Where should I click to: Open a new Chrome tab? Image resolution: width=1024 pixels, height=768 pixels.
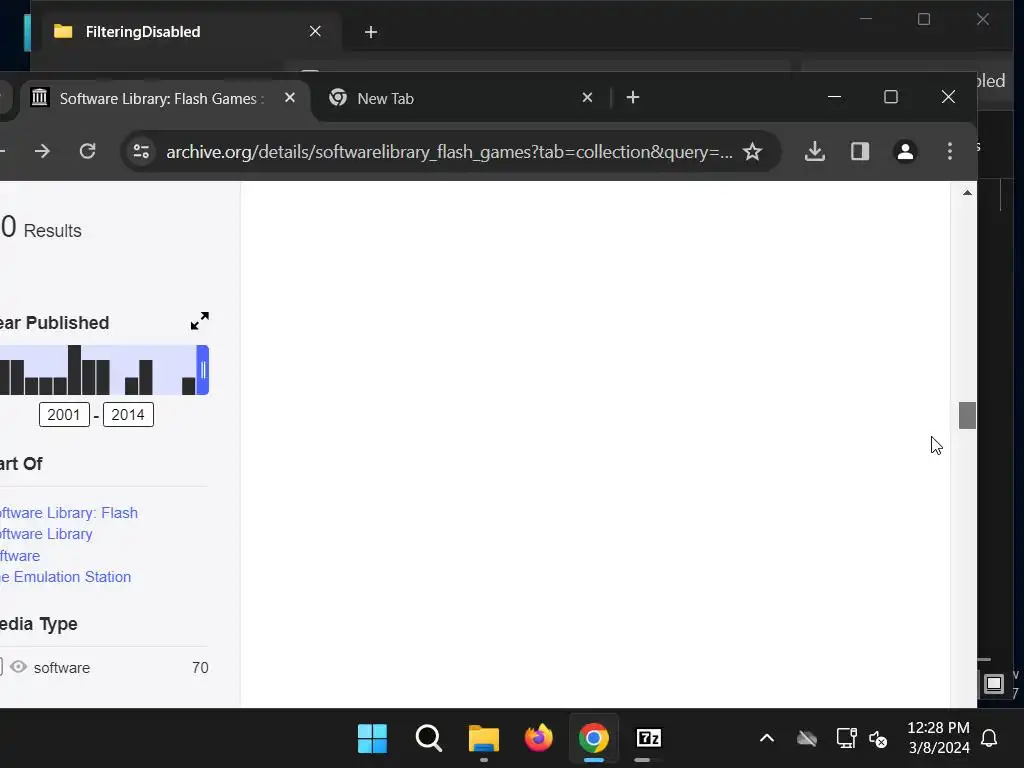tap(632, 97)
